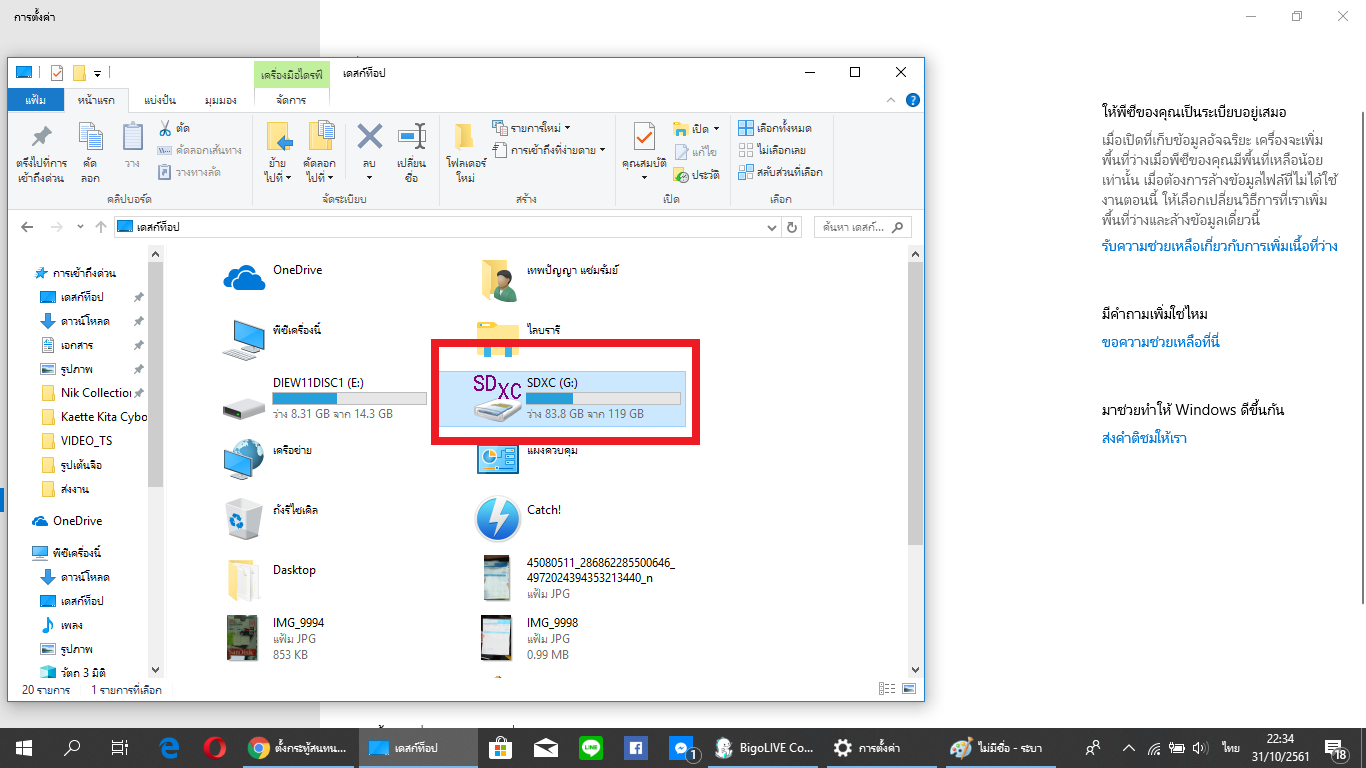Open the Easy access (การเข้าถึงที่ง่ายดาย) dropdown
This screenshot has width=1366, height=768.
tap(549, 150)
